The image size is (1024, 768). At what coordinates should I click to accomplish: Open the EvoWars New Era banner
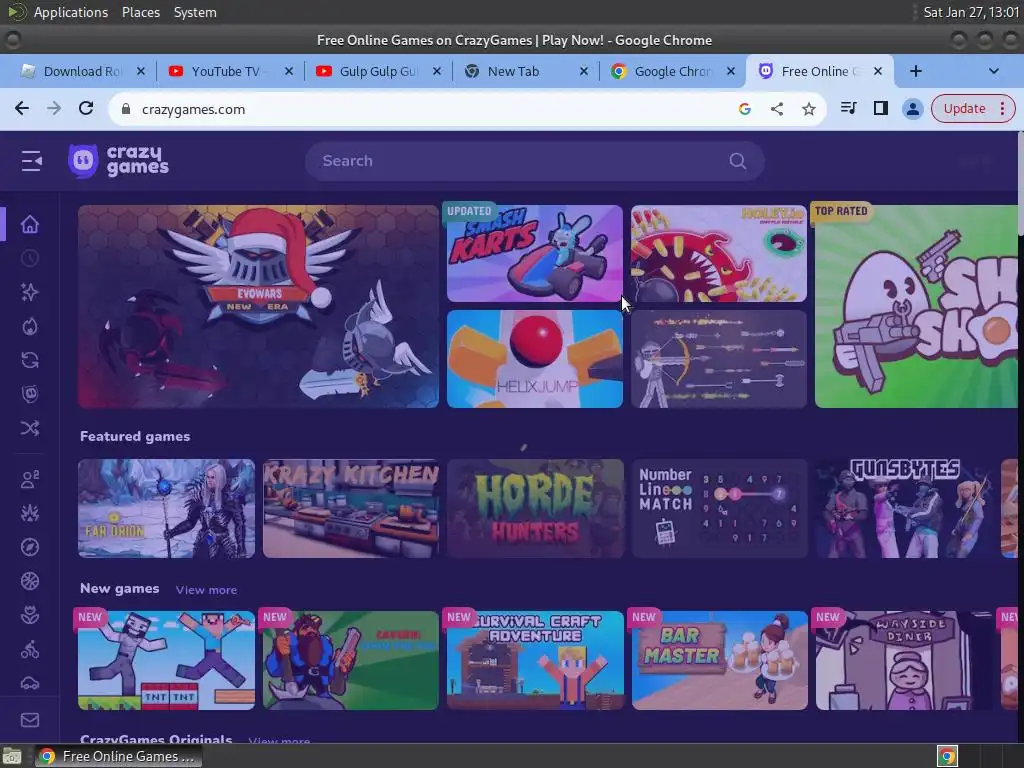coord(258,306)
